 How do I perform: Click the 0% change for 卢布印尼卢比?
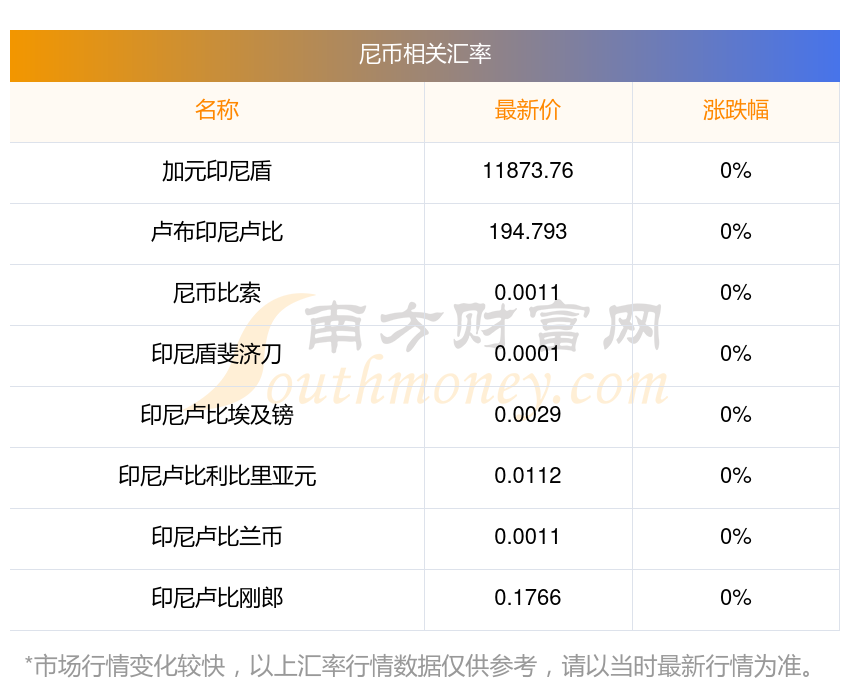736,232
